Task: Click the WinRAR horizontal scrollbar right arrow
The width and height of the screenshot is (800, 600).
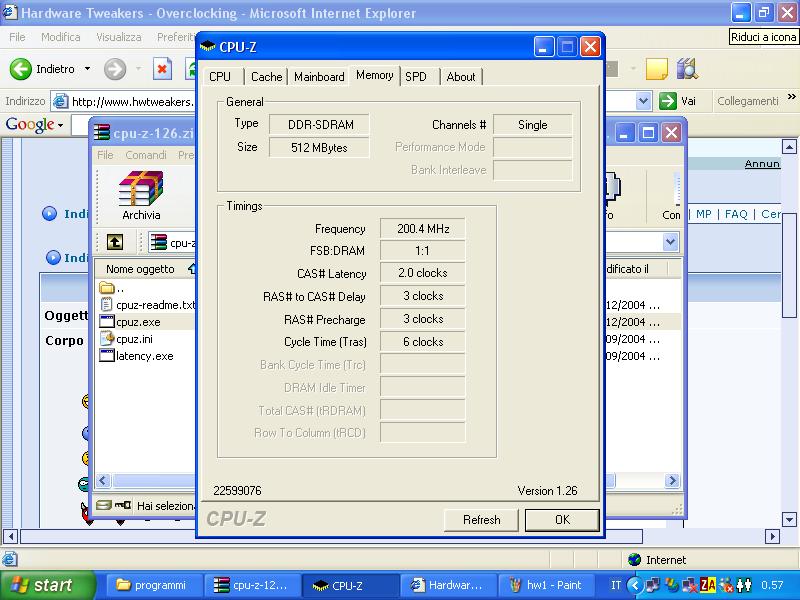Action: click(672, 481)
